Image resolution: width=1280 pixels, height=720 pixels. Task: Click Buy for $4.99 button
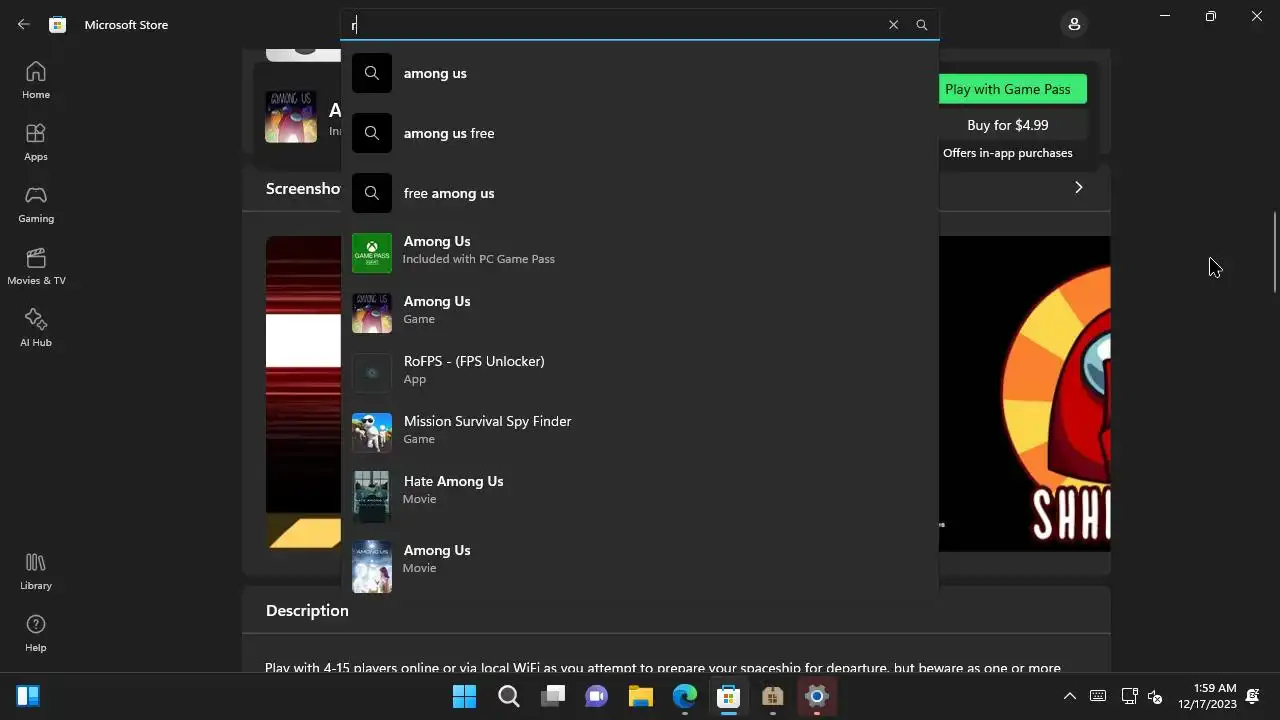point(1007,125)
